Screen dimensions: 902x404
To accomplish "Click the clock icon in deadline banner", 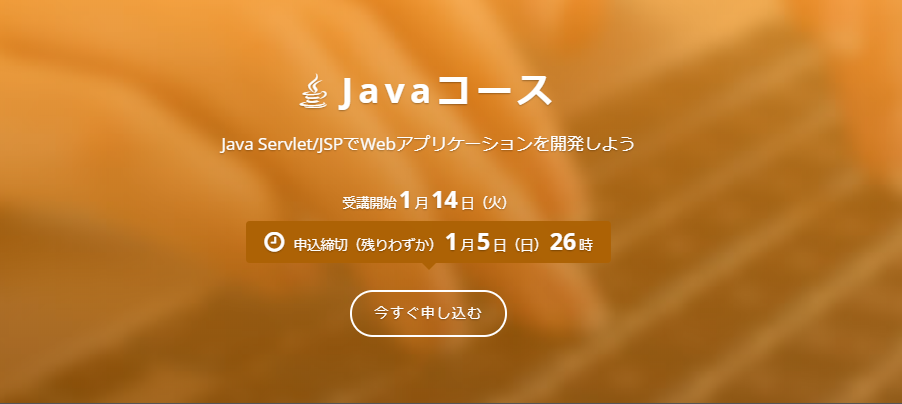I will pyautogui.click(x=274, y=242).
